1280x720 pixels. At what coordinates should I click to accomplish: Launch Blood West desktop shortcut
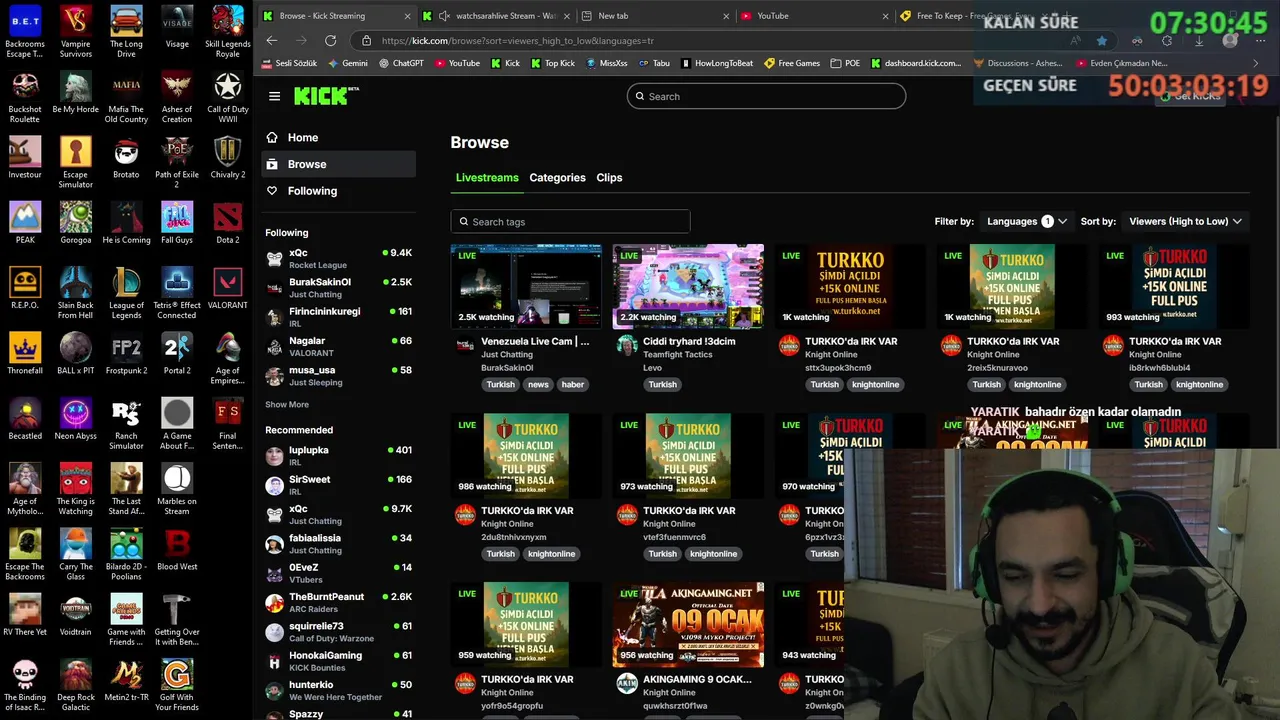[177, 550]
